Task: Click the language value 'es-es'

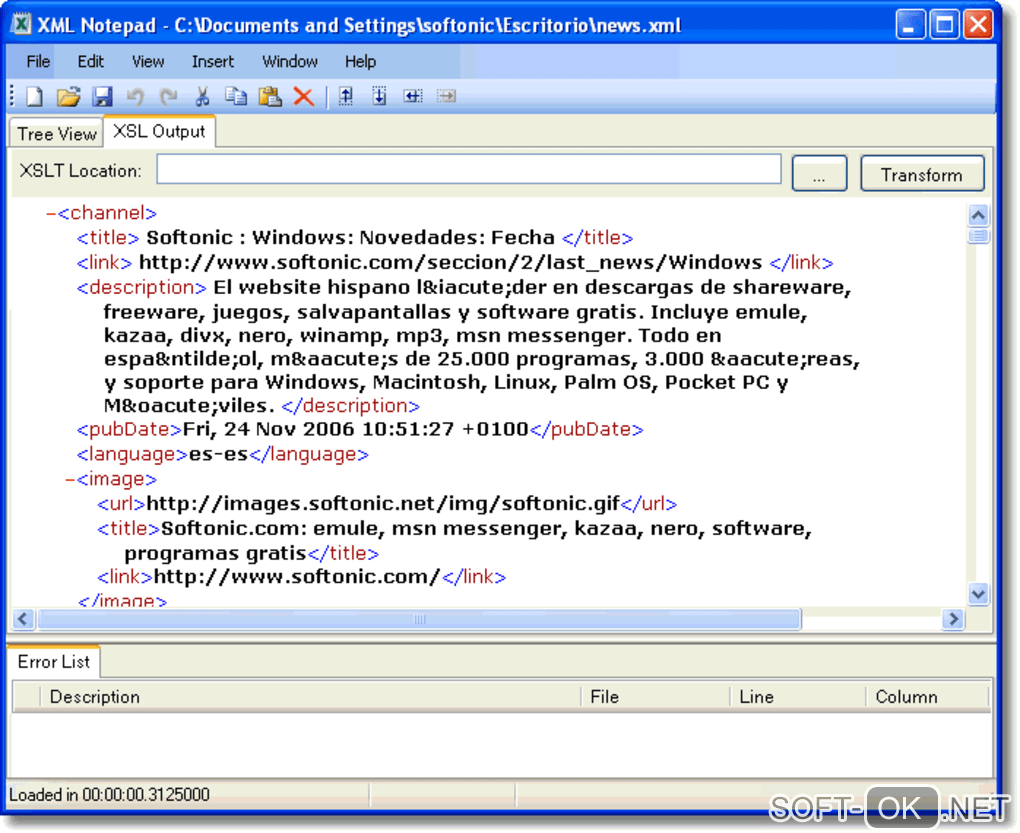Action: point(219,454)
